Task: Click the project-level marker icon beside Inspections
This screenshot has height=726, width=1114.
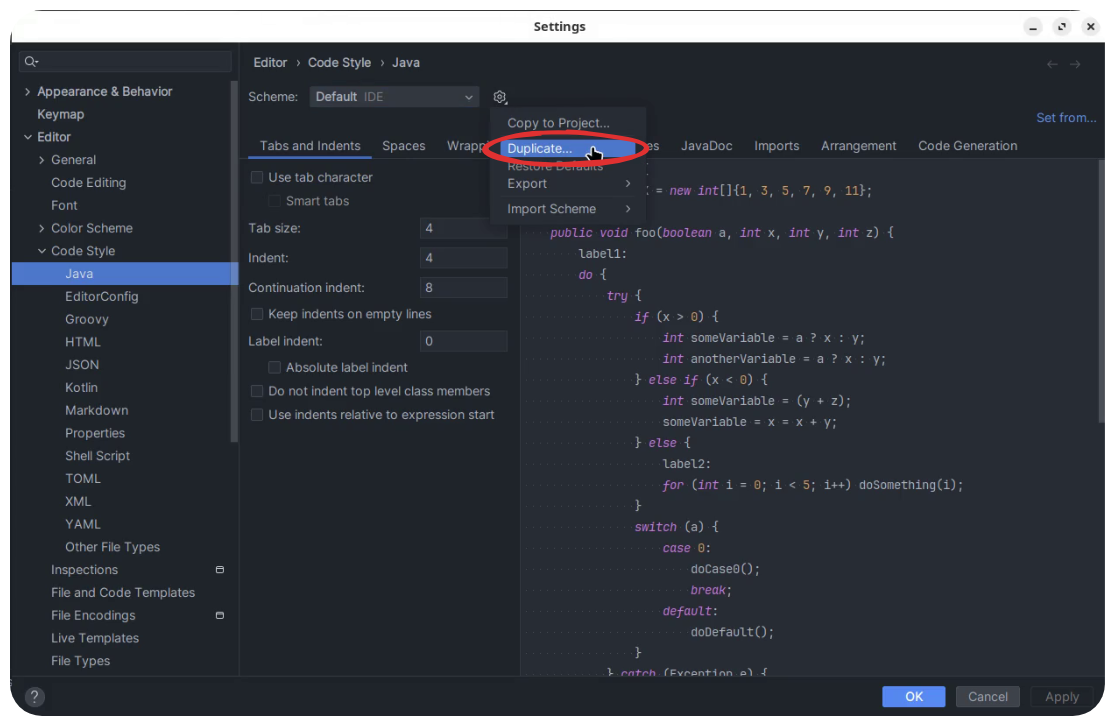Action: tap(220, 570)
